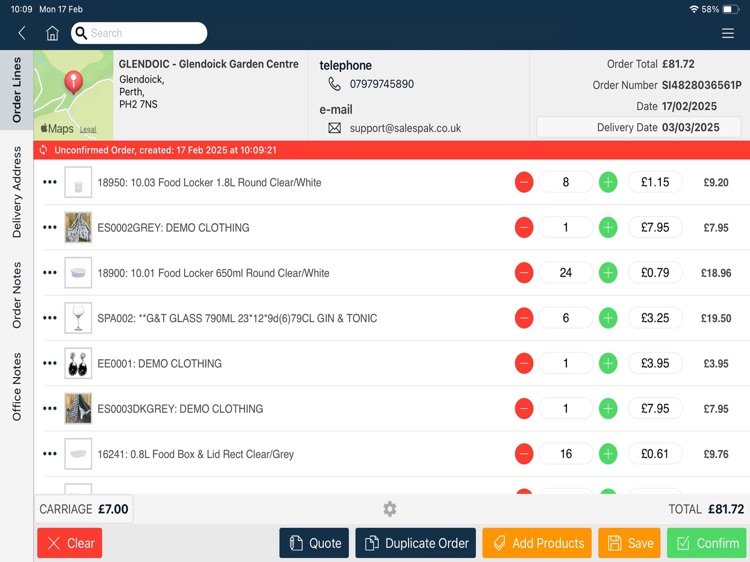Decrease quantity of 18950 Food Locker 1.8L
Image resolution: width=750 pixels, height=562 pixels.
524,182
